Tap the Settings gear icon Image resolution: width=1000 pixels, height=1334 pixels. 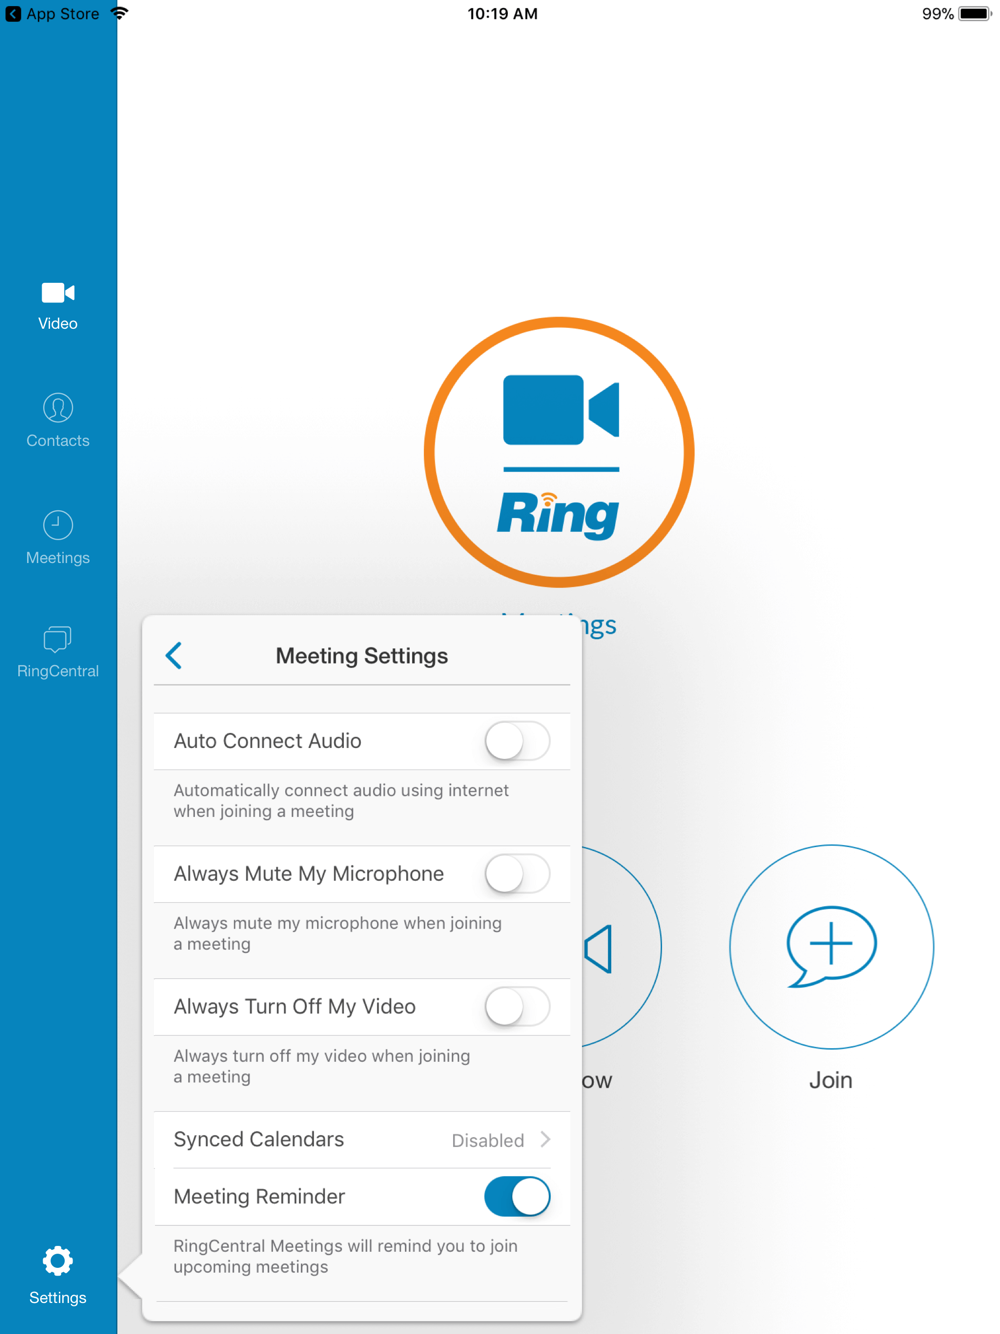click(x=58, y=1261)
